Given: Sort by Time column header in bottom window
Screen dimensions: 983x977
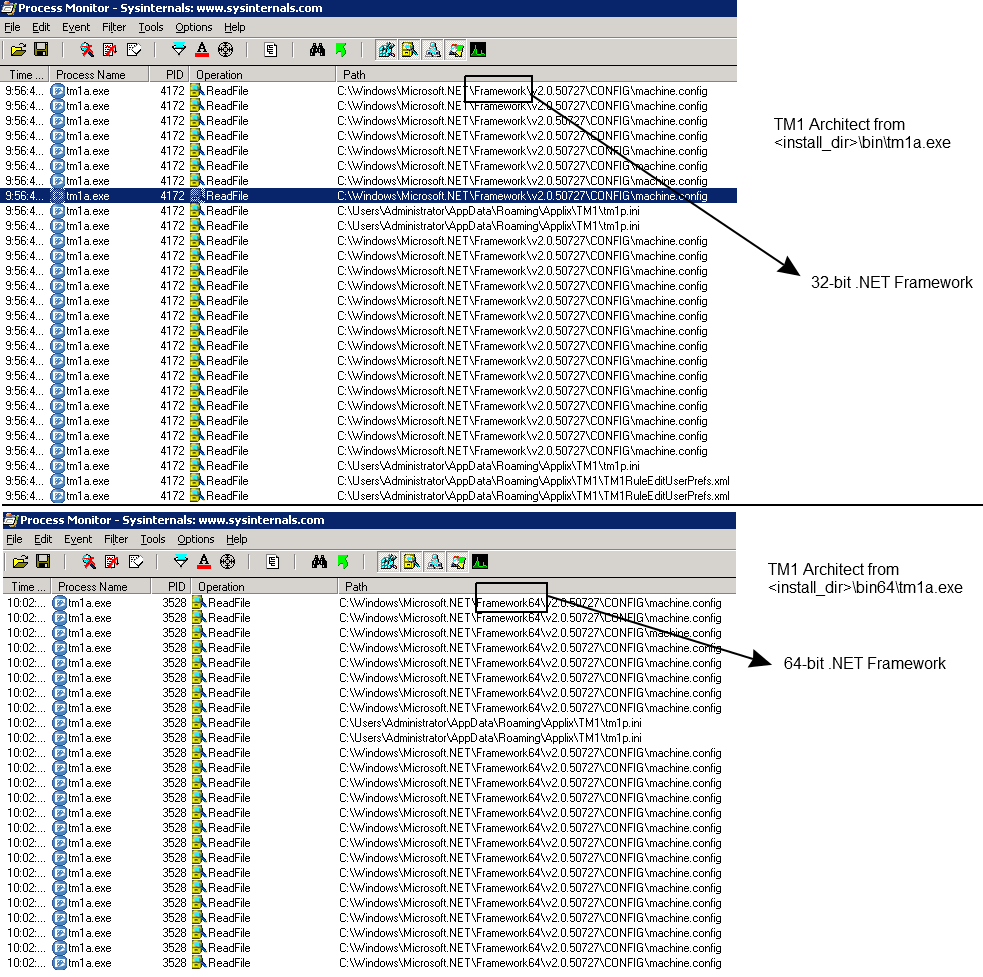Looking at the screenshot, I should point(27,586).
